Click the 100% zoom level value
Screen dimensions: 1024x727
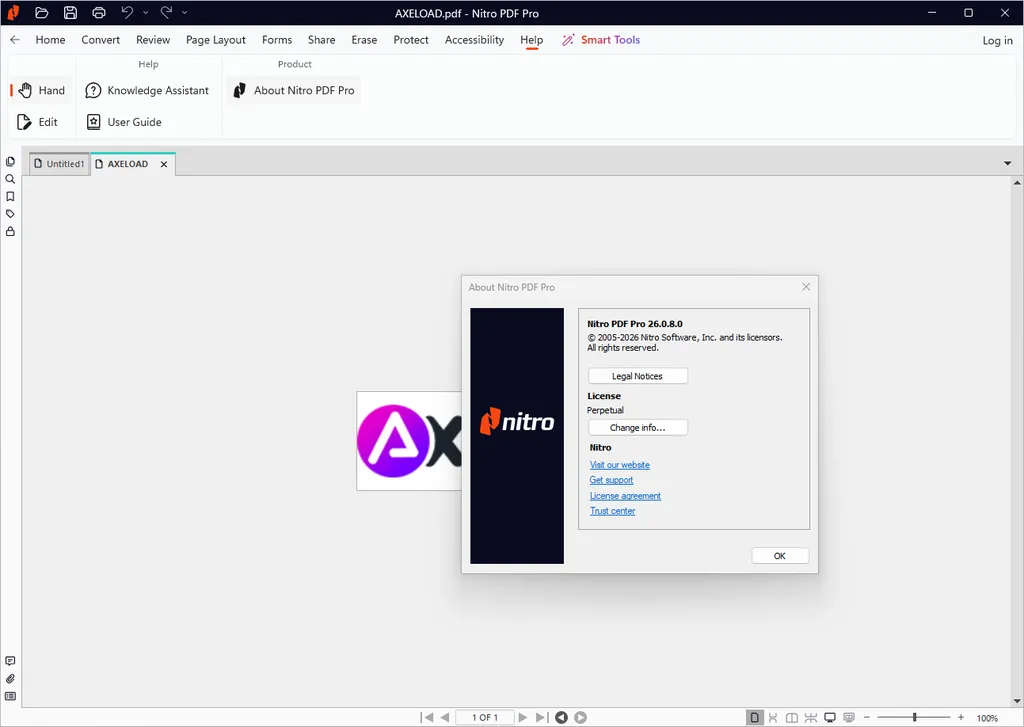pos(987,718)
